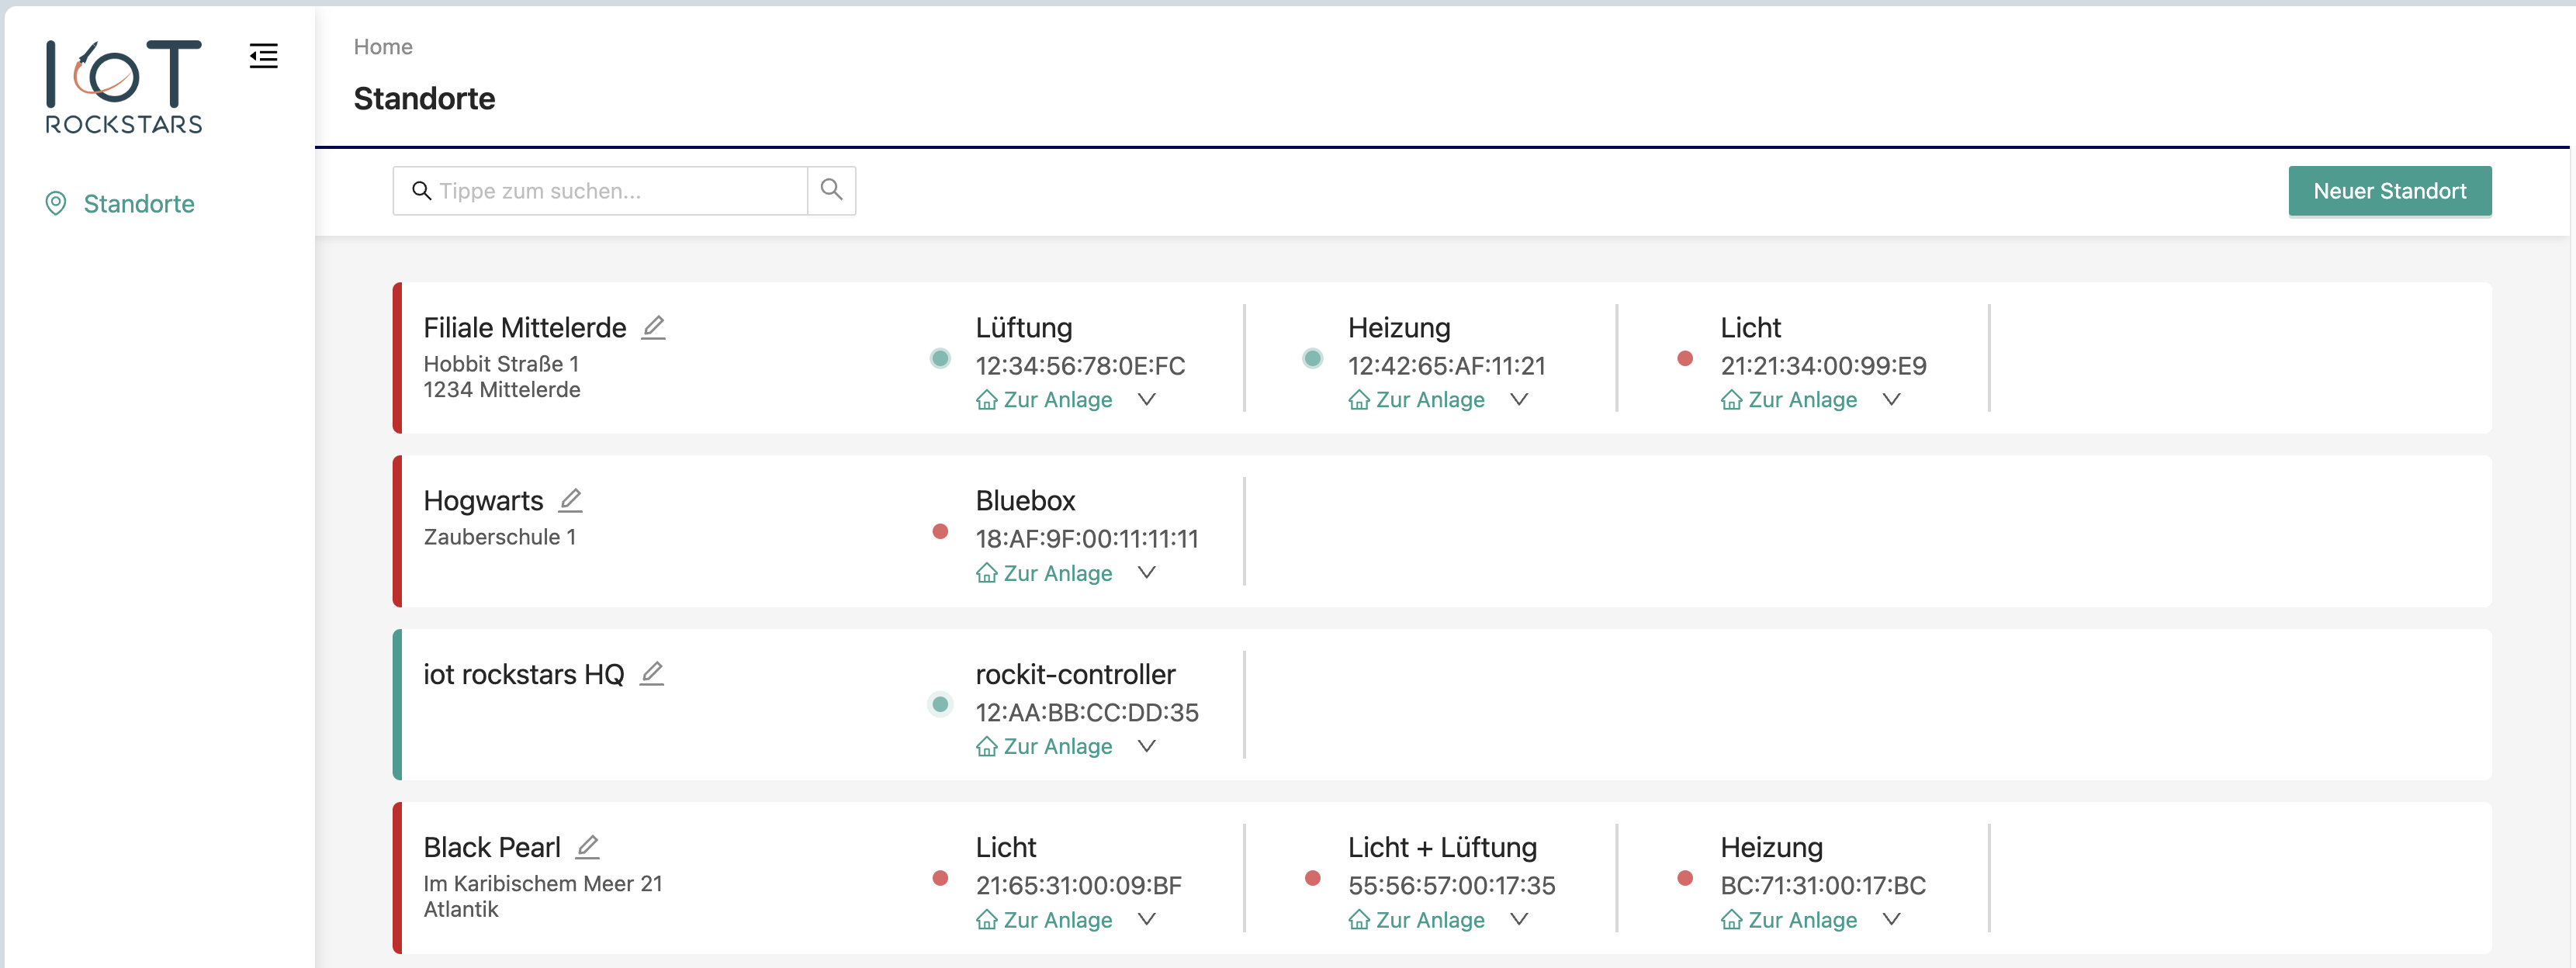Click Bluebox red status dot

[940, 531]
